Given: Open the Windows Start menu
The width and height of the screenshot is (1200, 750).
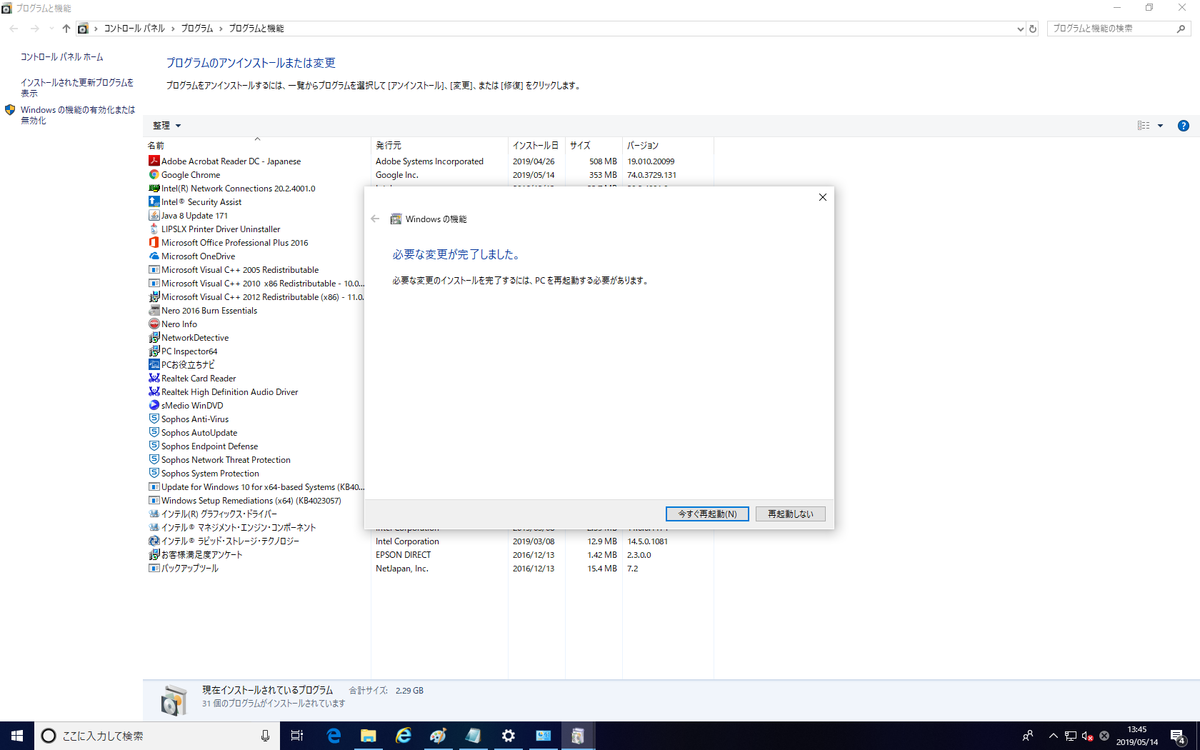Looking at the screenshot, I should (x=17, y=736).
